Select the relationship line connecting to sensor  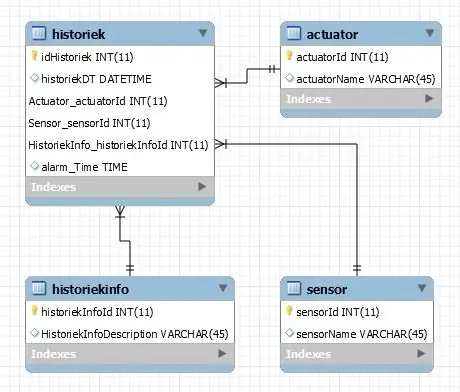[x=357, y=207]
